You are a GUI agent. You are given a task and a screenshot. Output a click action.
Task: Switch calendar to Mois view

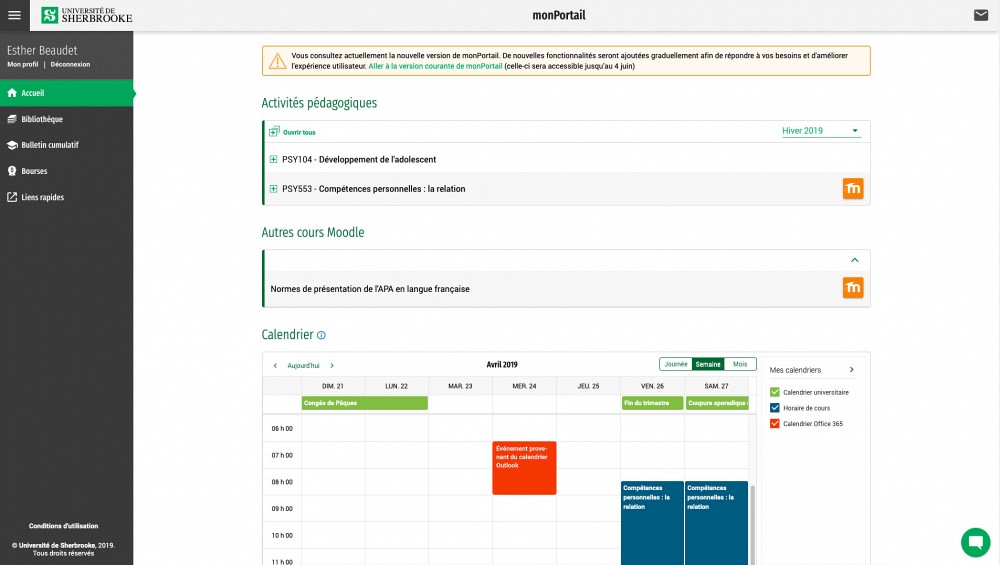coord(740,364)
